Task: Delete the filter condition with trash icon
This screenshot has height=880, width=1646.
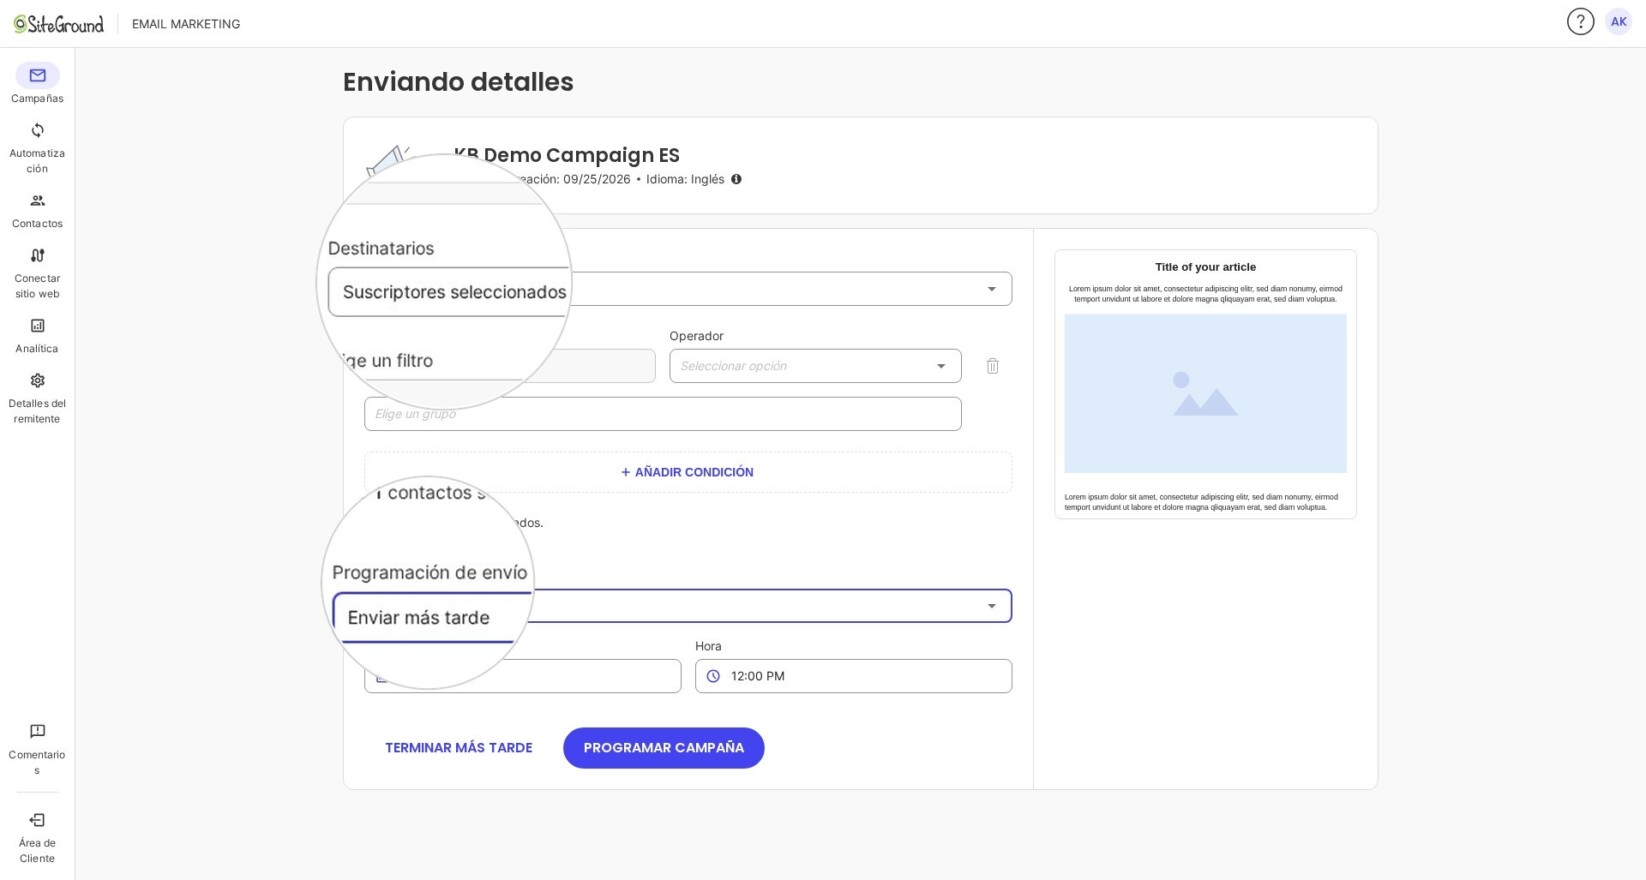Action: [992, 366]
